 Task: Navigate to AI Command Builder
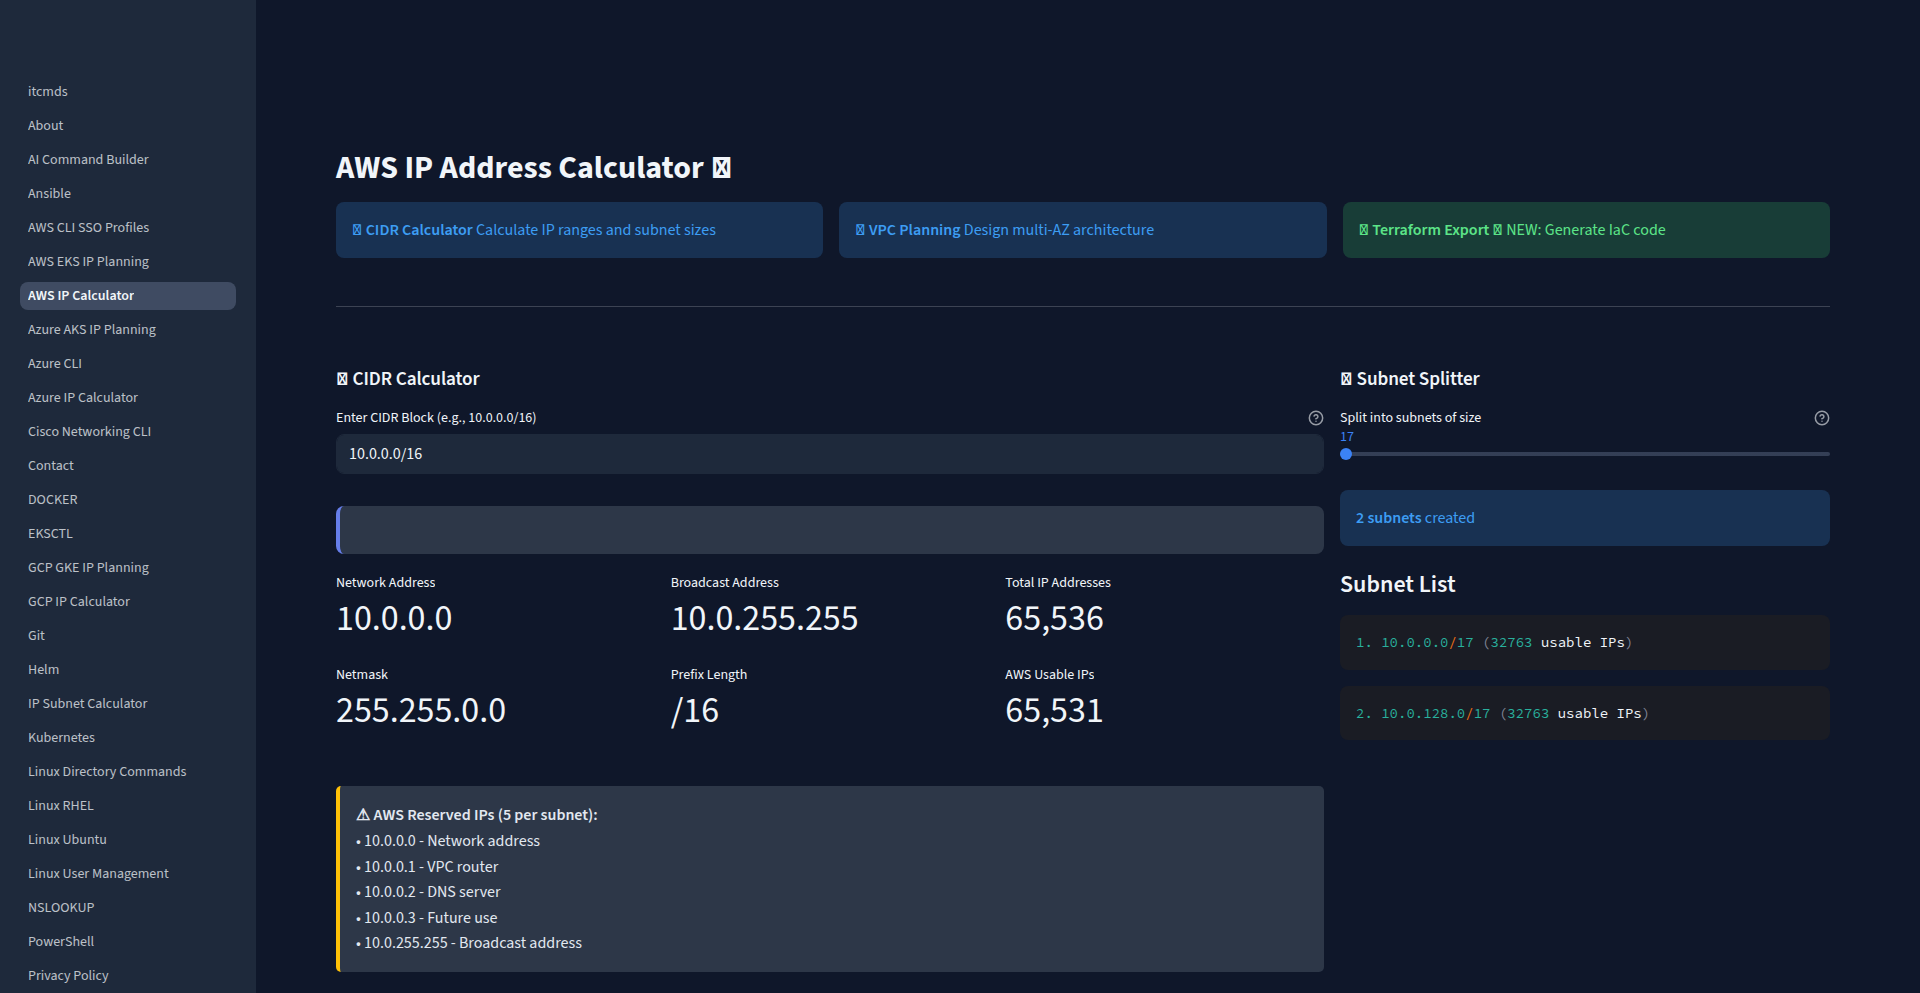[88, 160]
